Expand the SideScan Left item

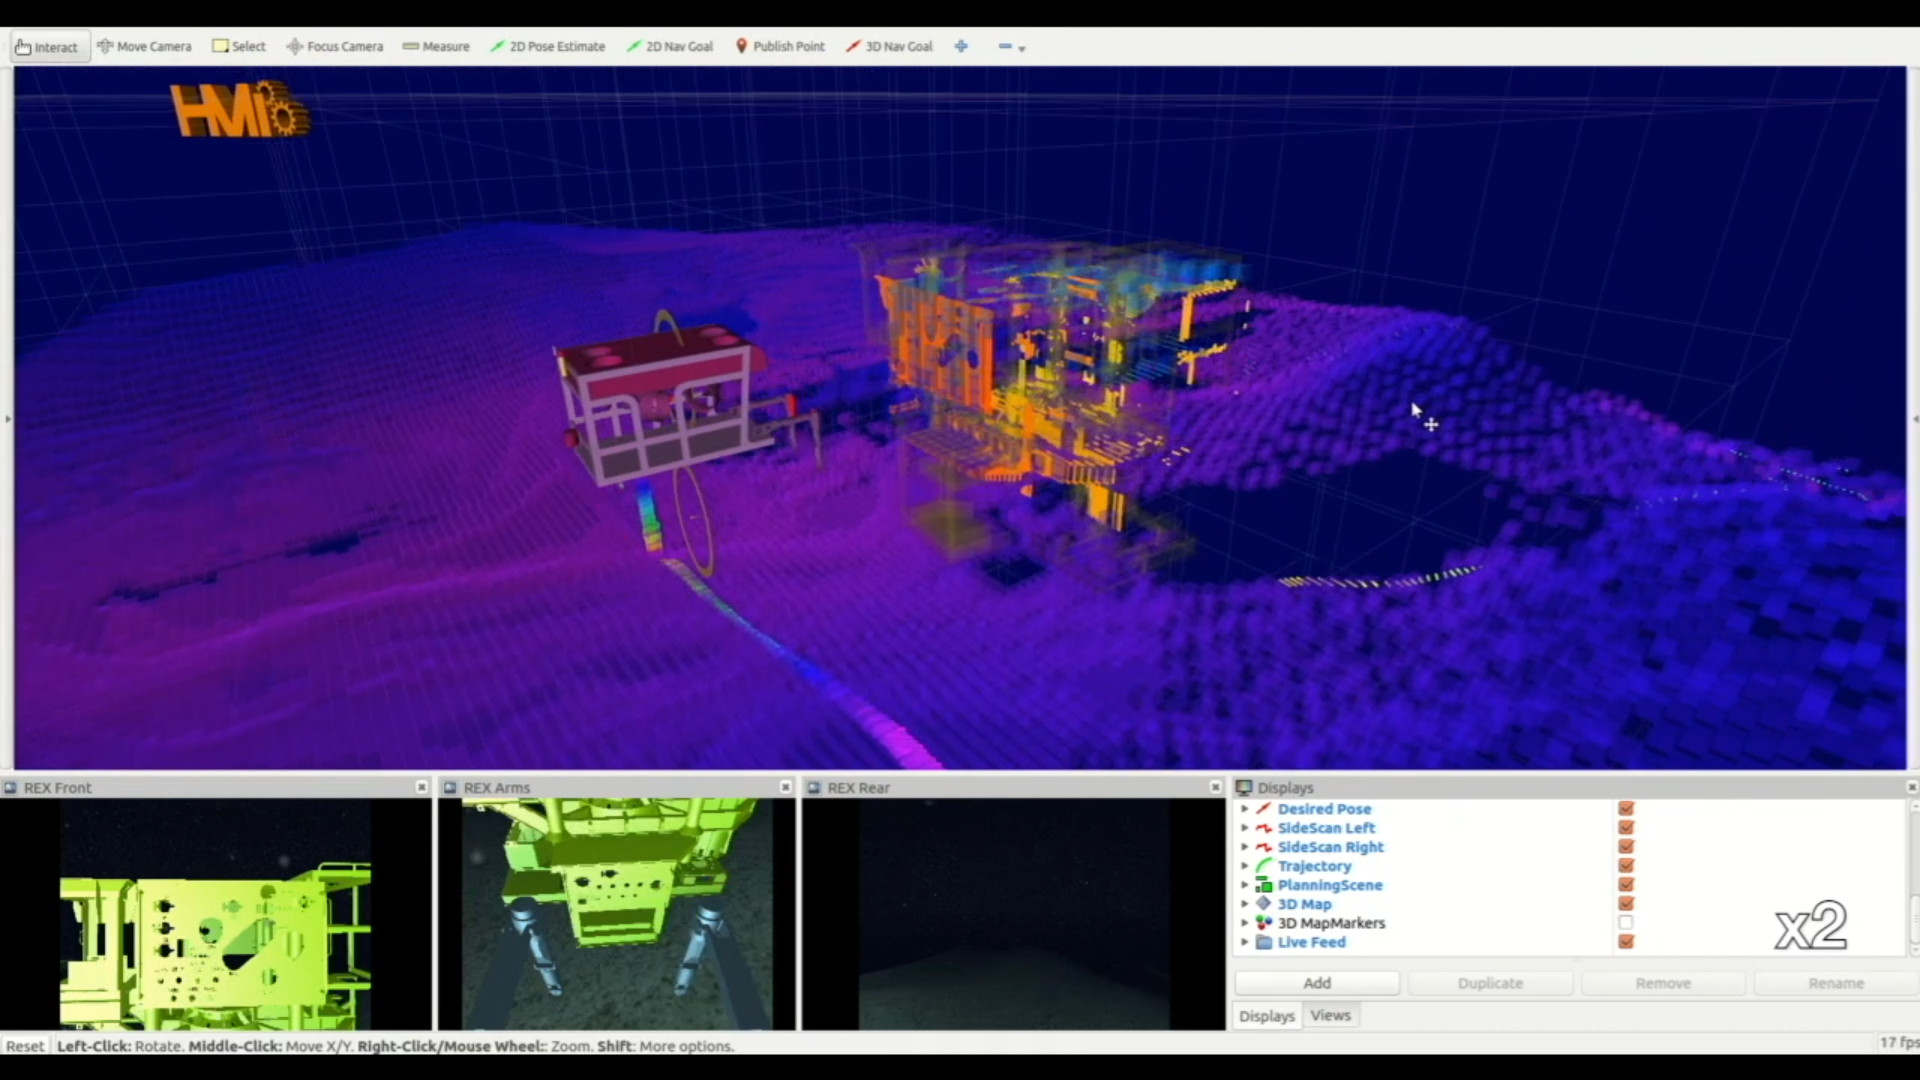coord(1245,828)
